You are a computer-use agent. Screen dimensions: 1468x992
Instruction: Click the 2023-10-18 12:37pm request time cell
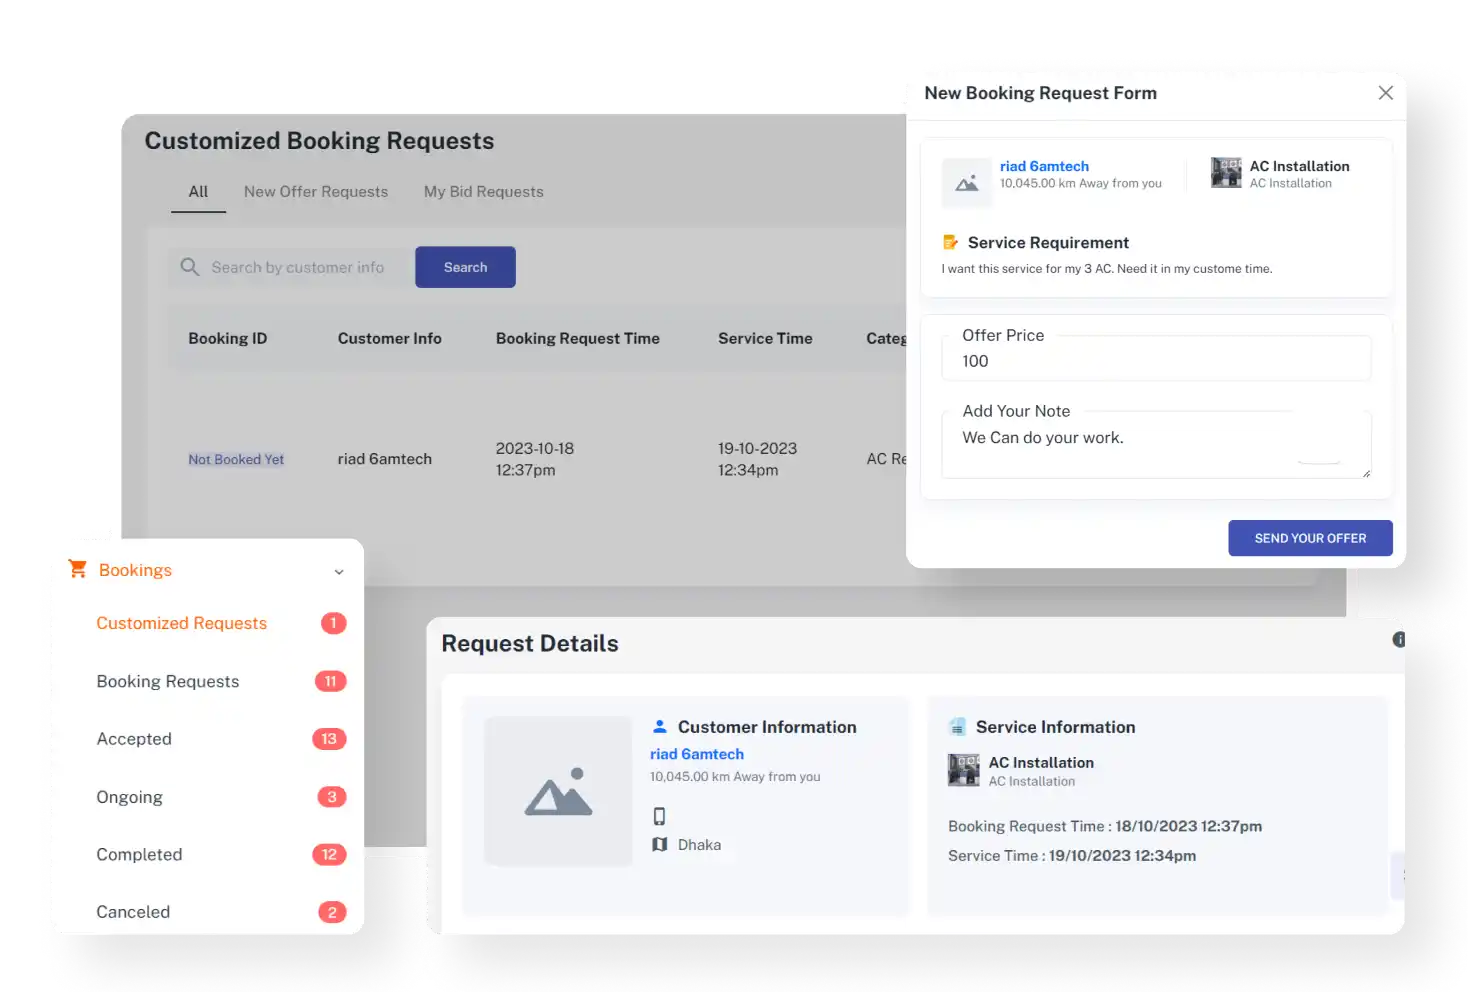535,459
